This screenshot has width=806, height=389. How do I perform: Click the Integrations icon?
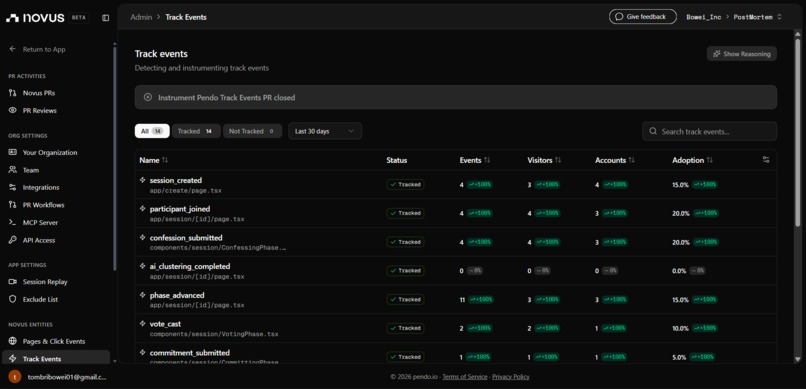click(13, 188)
